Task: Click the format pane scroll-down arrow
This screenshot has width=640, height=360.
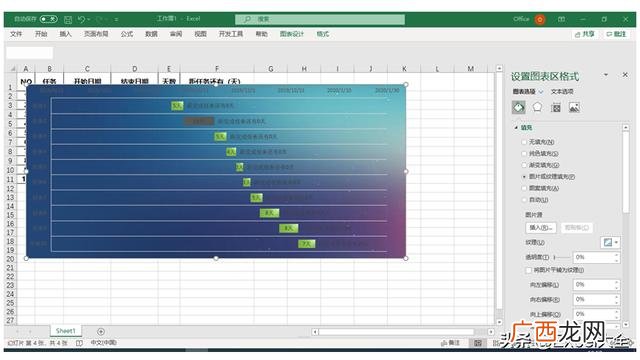Action: (626, 325)
